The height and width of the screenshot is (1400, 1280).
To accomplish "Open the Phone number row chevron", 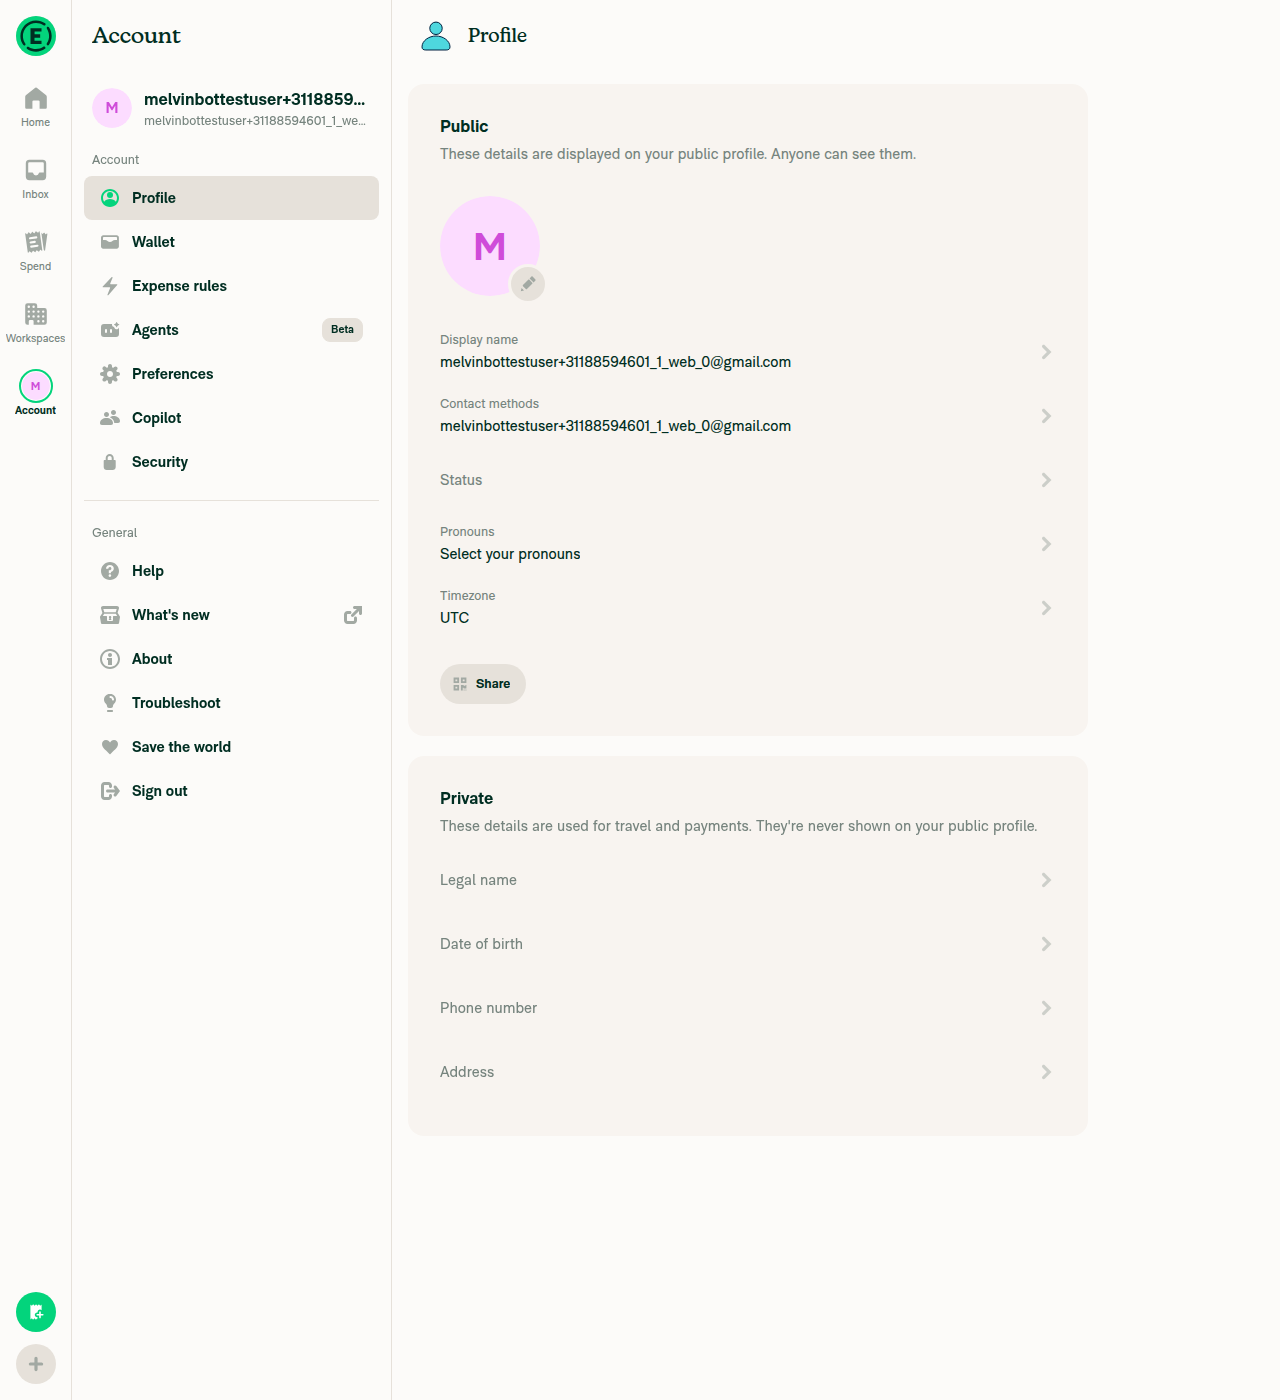I will [x=1046, y=1008].
